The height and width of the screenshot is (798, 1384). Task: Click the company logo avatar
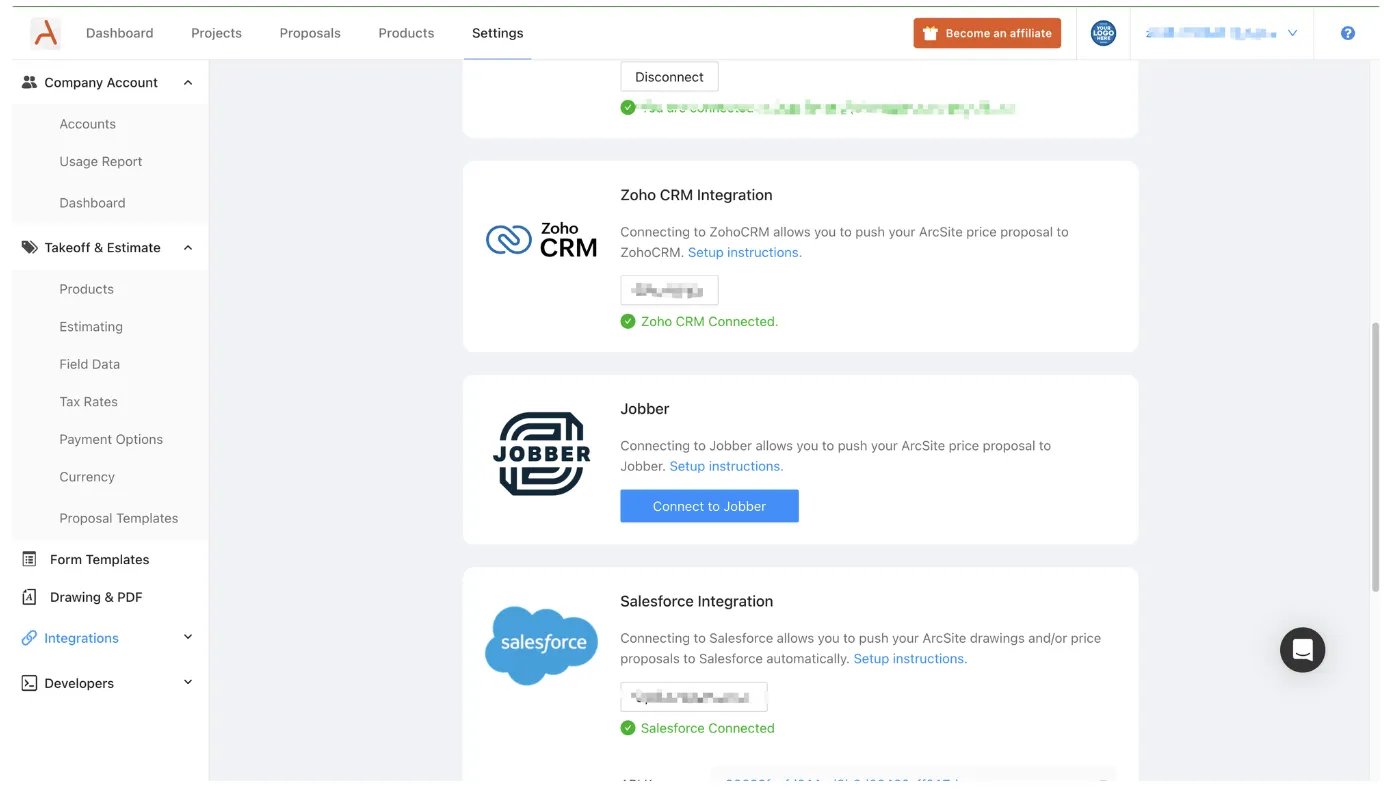pos(1103,33)
